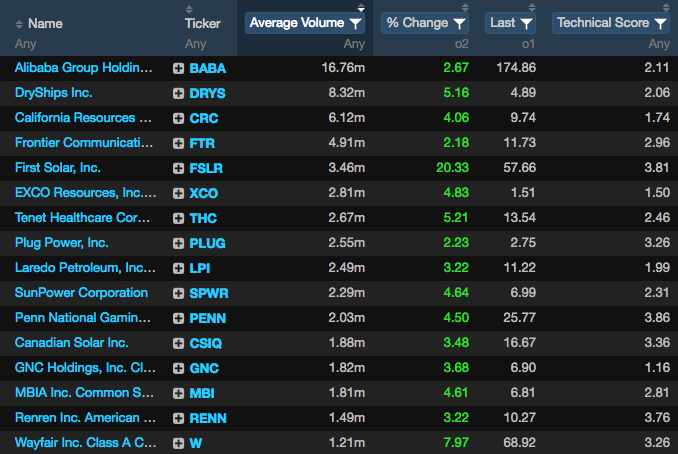The width and height of the screenshot is (678, 454).
Task: Sort by Ticker using its sort arrows
Action: 189,9
